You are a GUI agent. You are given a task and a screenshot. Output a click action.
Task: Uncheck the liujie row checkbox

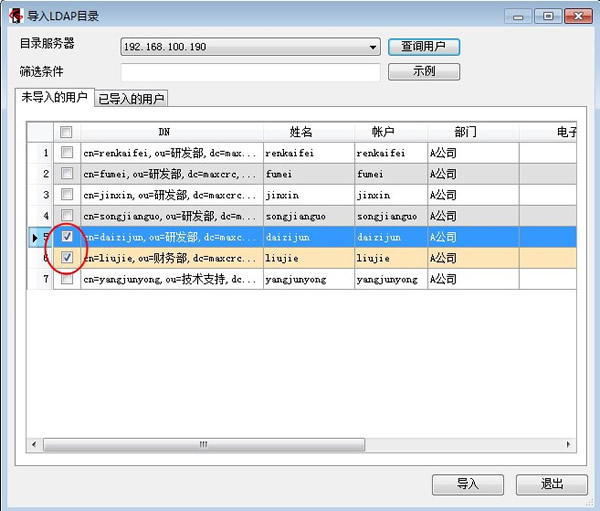click(67, 258)
